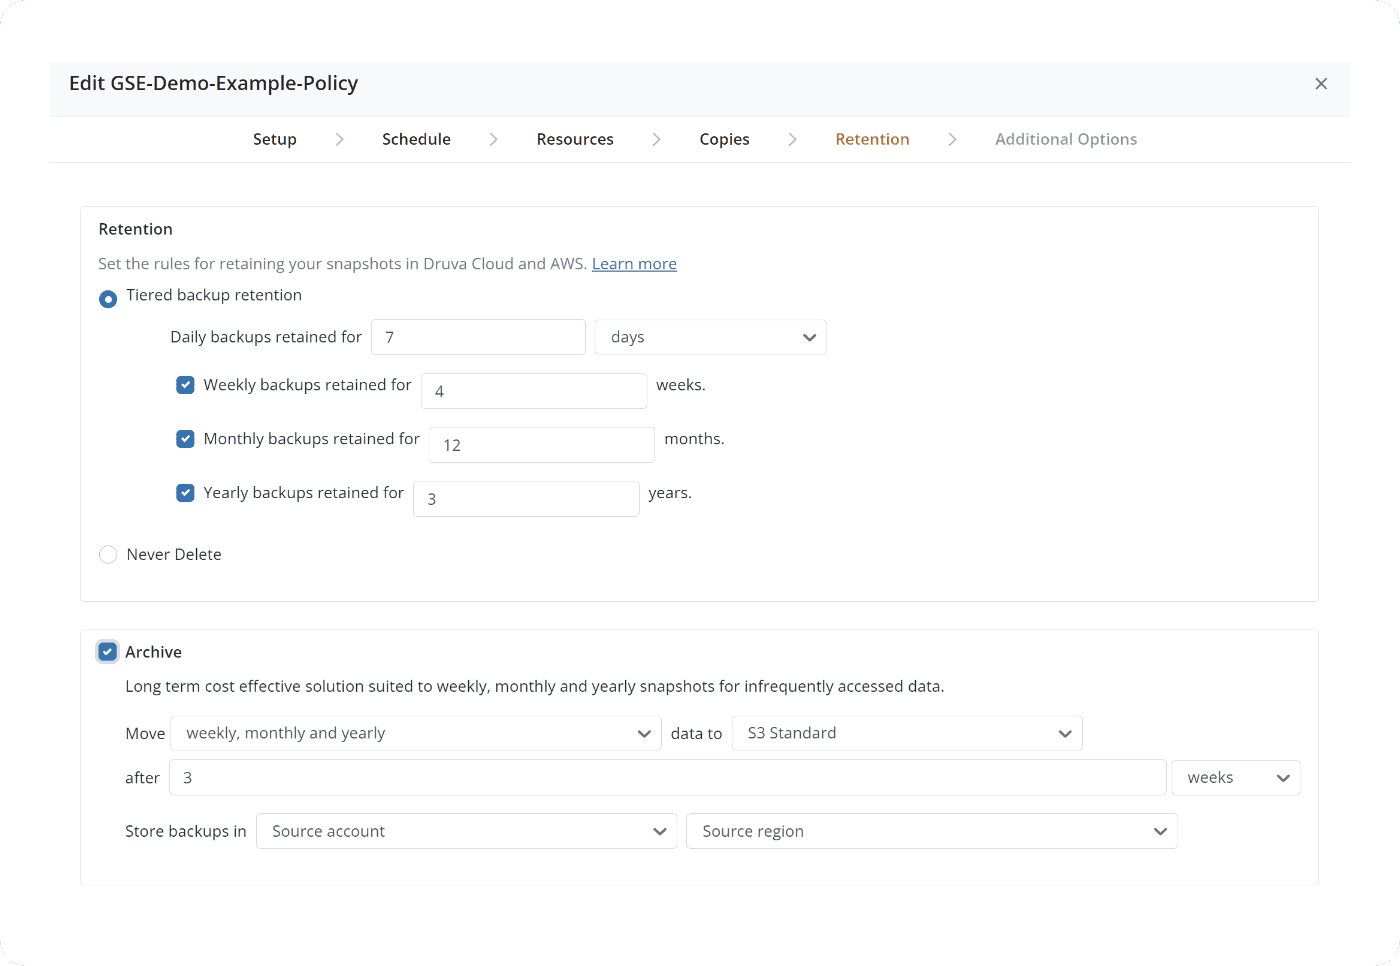Click the Learn more link

pyautogui.click(x=634, y=264)
